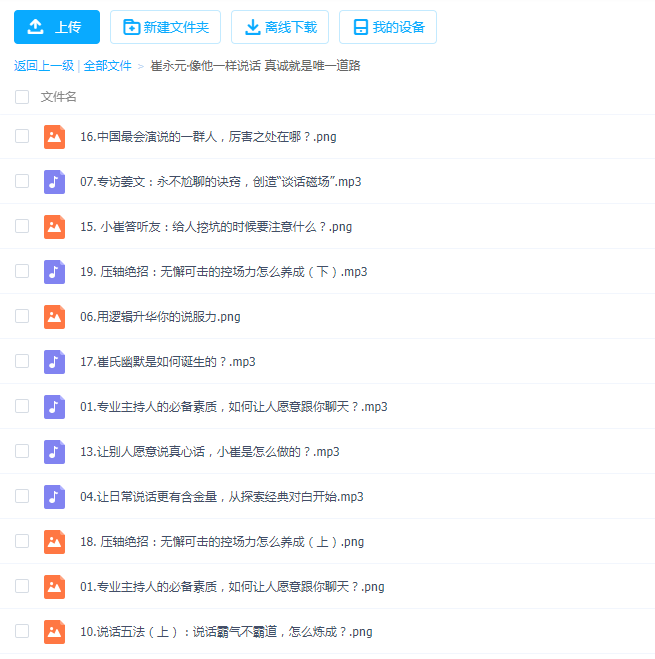Check the box for 13.让别人愿意说真心话 mp3
Image resolution: width=655 pixels, height=659 pixels.
pos(22,451)
